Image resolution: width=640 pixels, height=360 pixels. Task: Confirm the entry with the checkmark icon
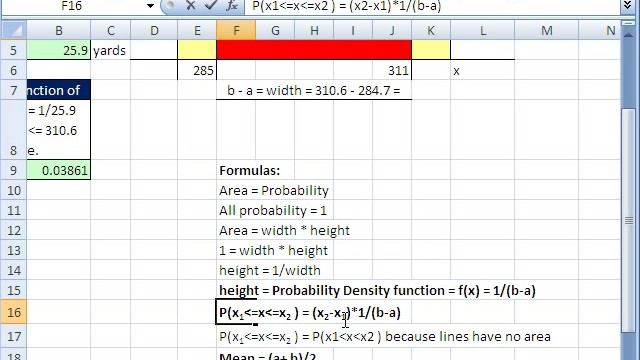pos(211,6)
